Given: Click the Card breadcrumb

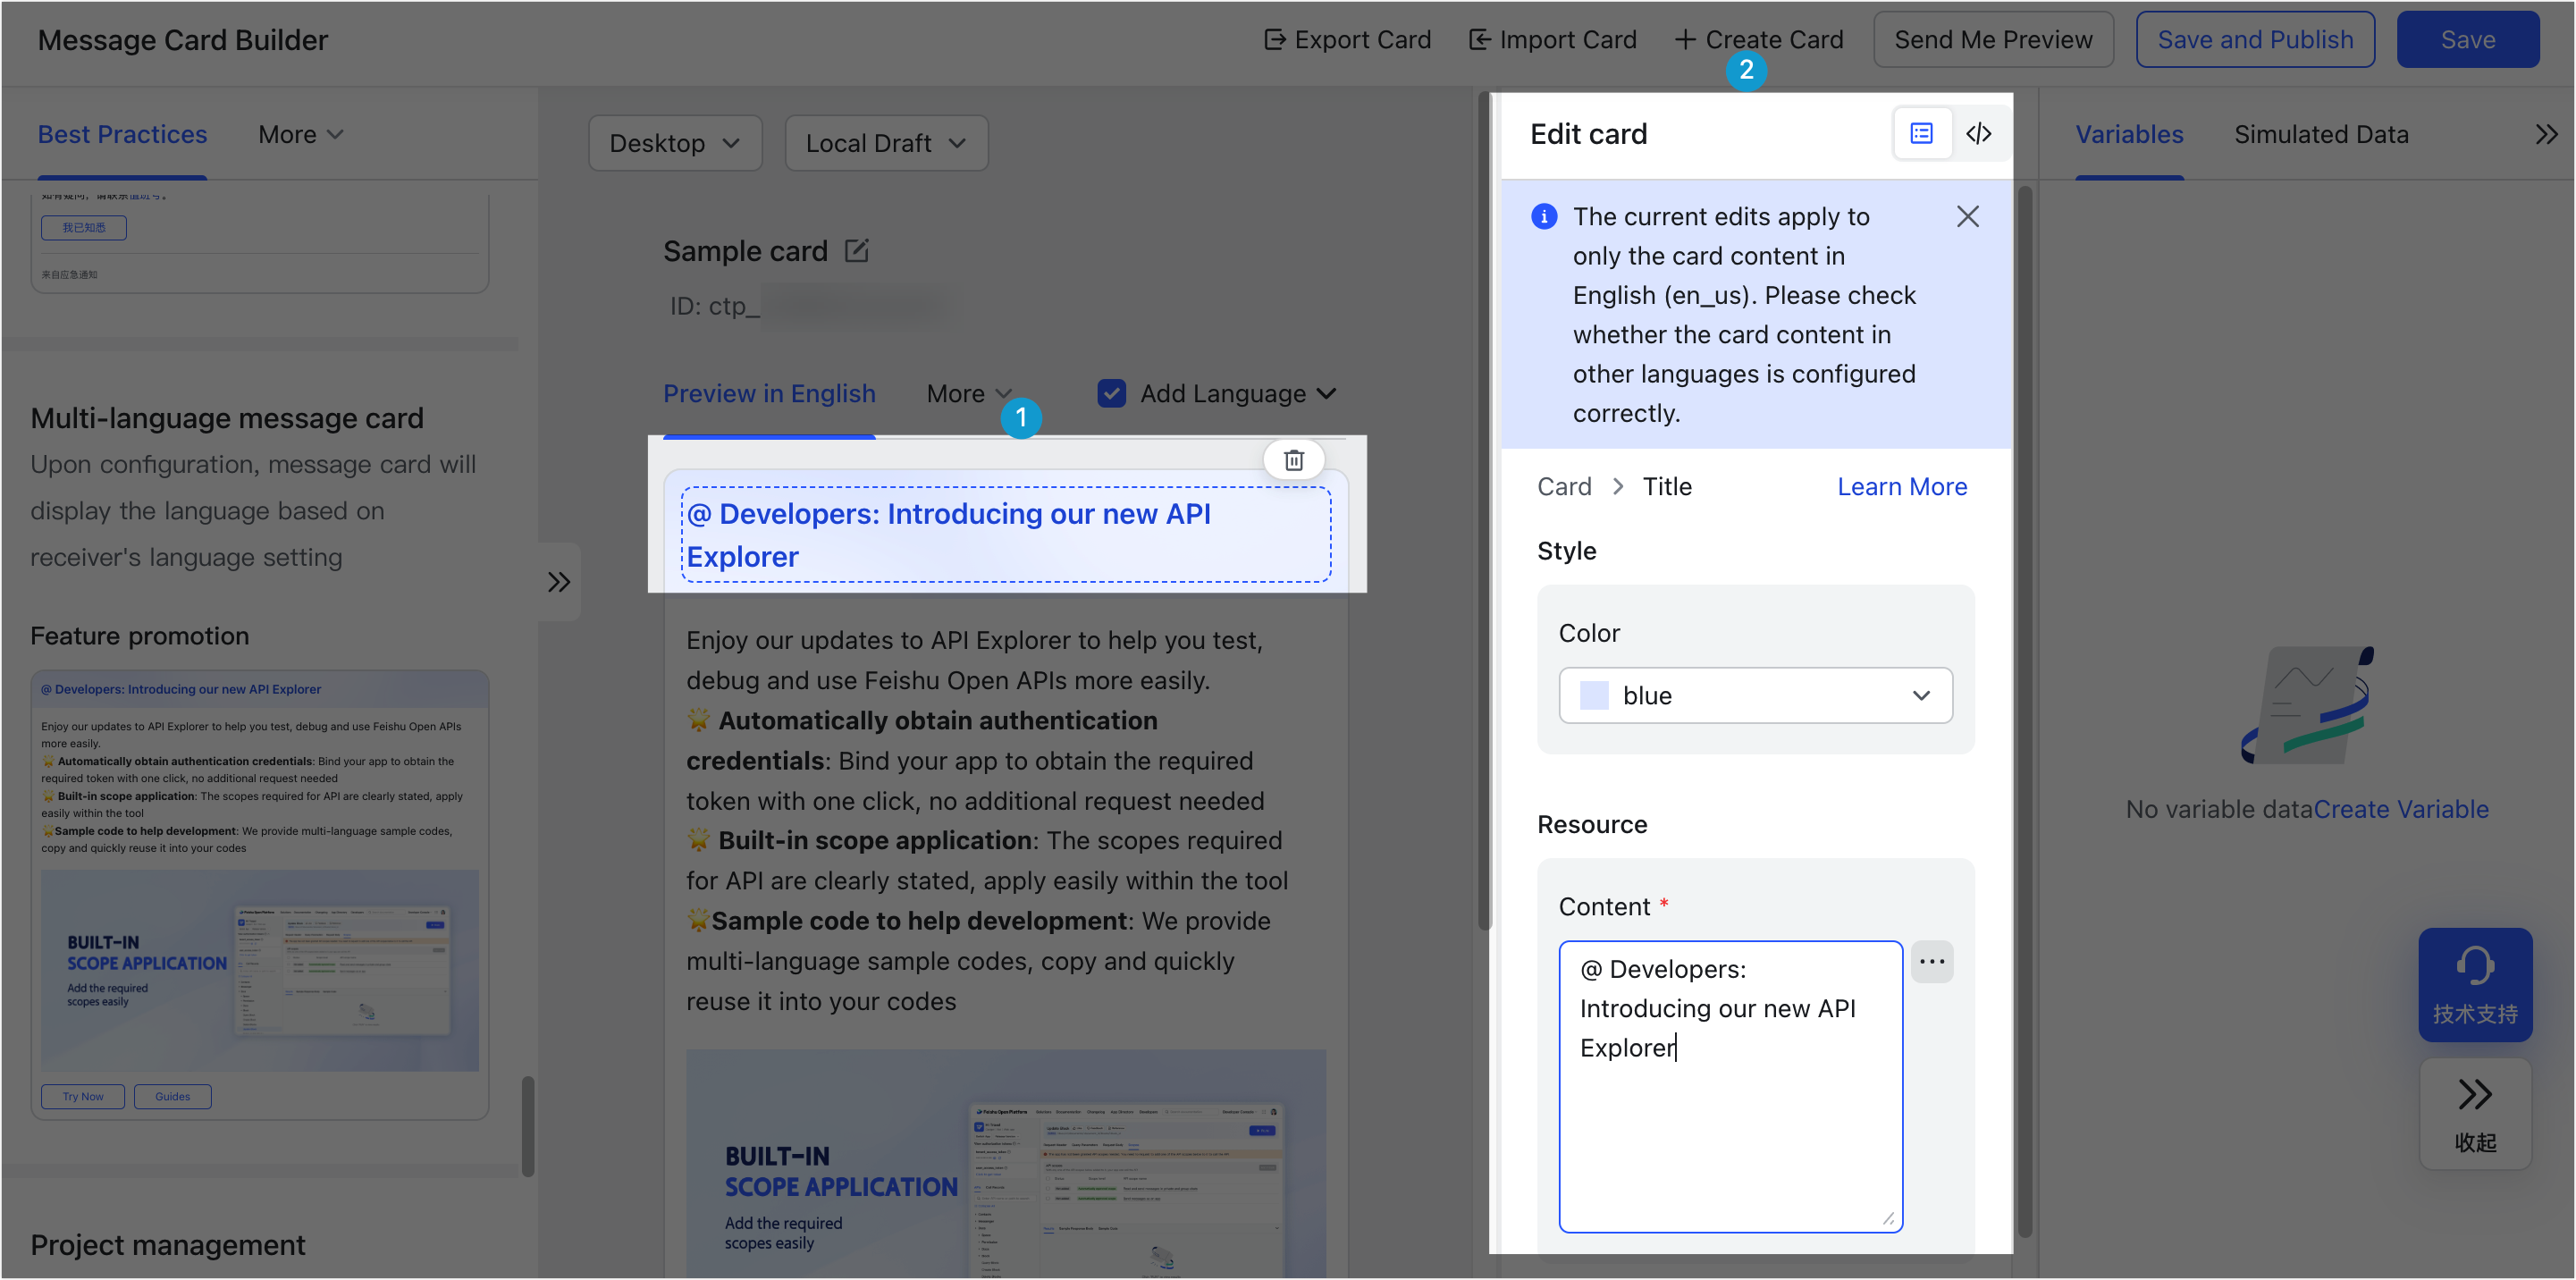Looking at the screenshot, I should (1564, 486).
